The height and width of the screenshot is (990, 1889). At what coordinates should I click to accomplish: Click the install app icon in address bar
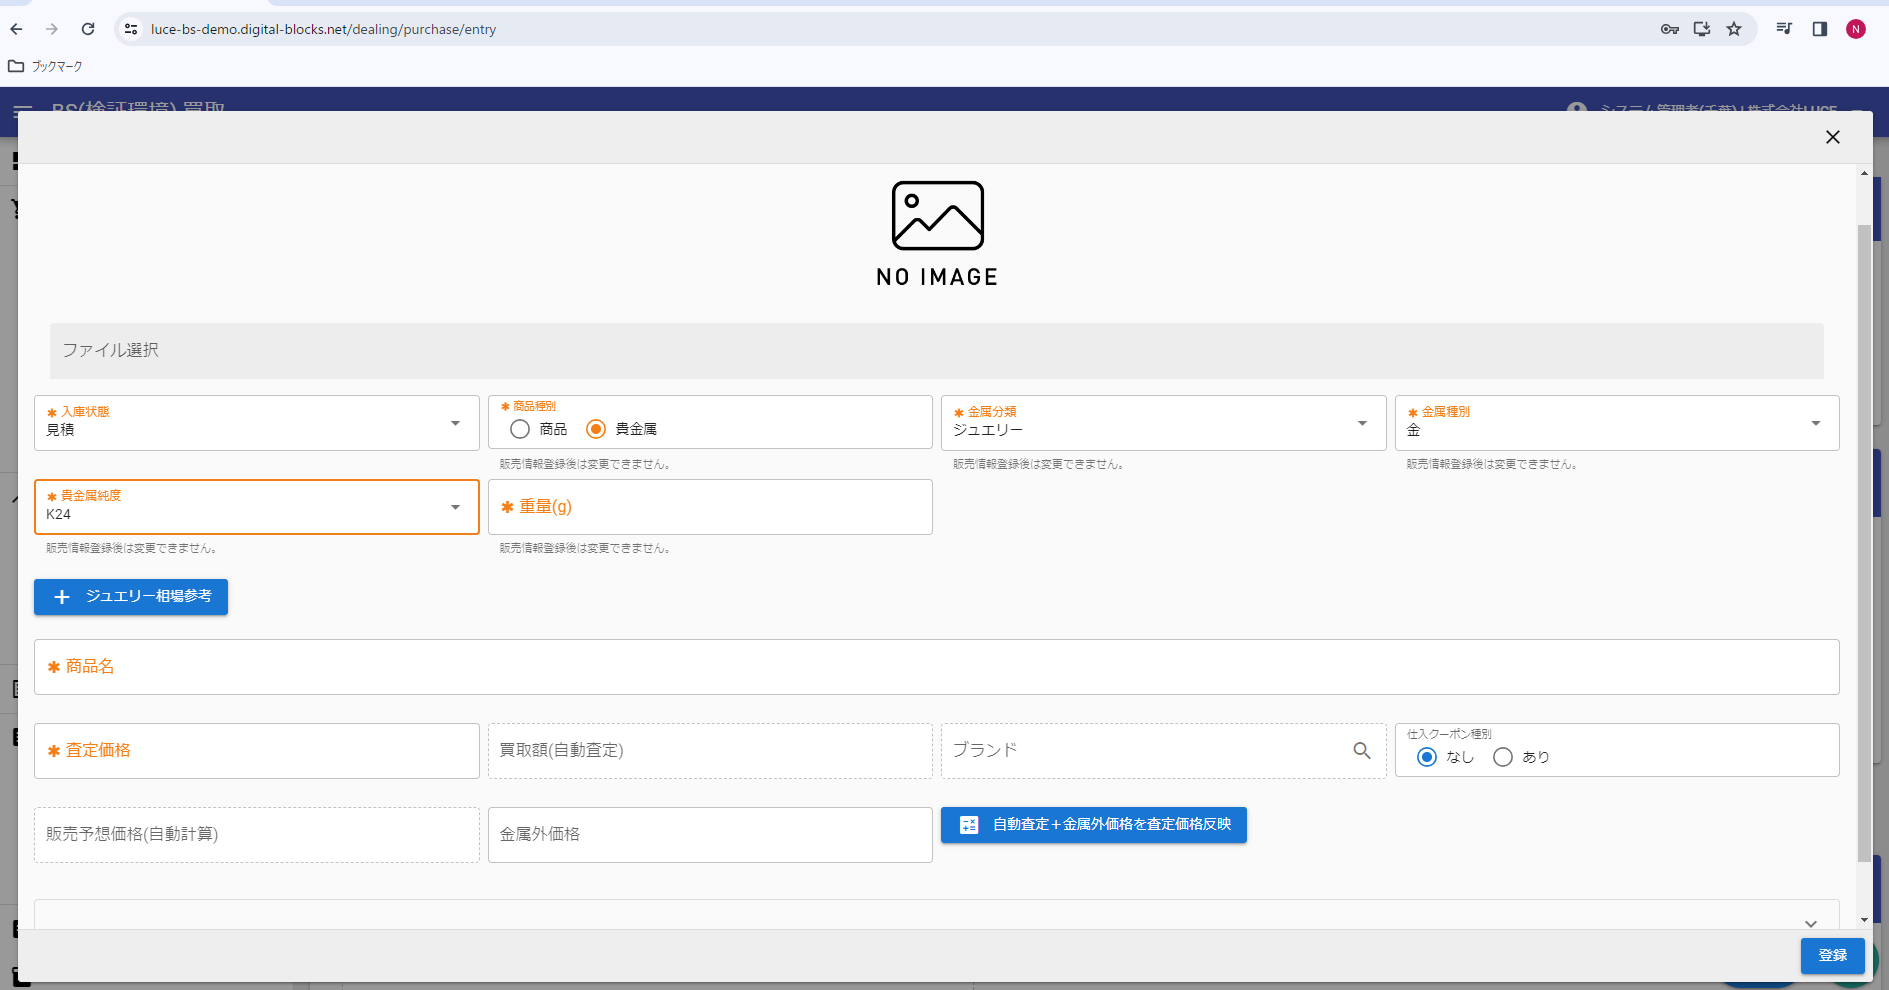[1702, 29]
